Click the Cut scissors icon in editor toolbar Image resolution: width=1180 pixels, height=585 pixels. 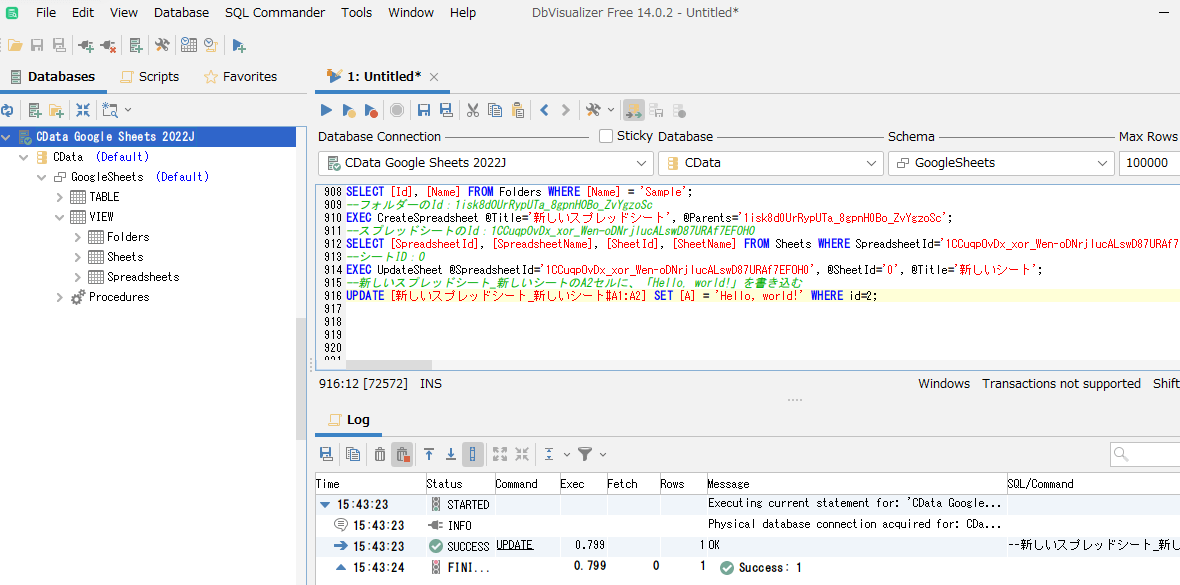coord(473,110)
